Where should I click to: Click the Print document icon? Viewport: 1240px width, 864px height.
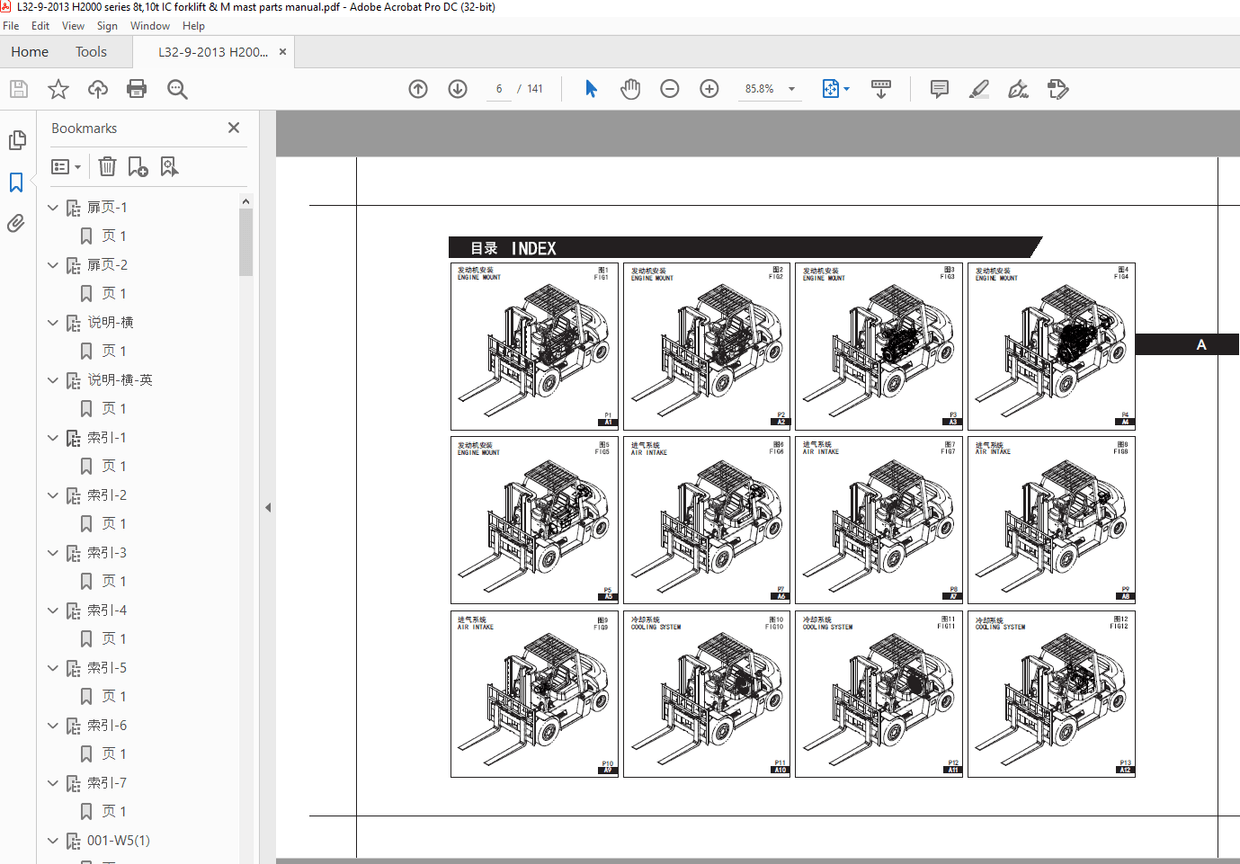pyautogui.click(x=136, y=88)
